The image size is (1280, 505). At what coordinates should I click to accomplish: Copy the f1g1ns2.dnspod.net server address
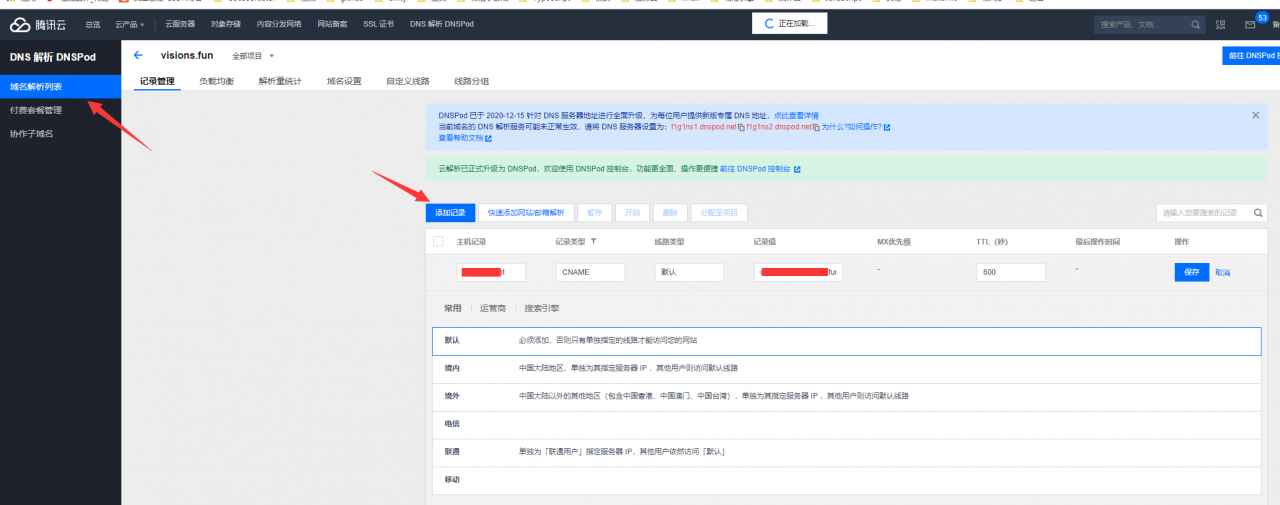pos(816,127)
